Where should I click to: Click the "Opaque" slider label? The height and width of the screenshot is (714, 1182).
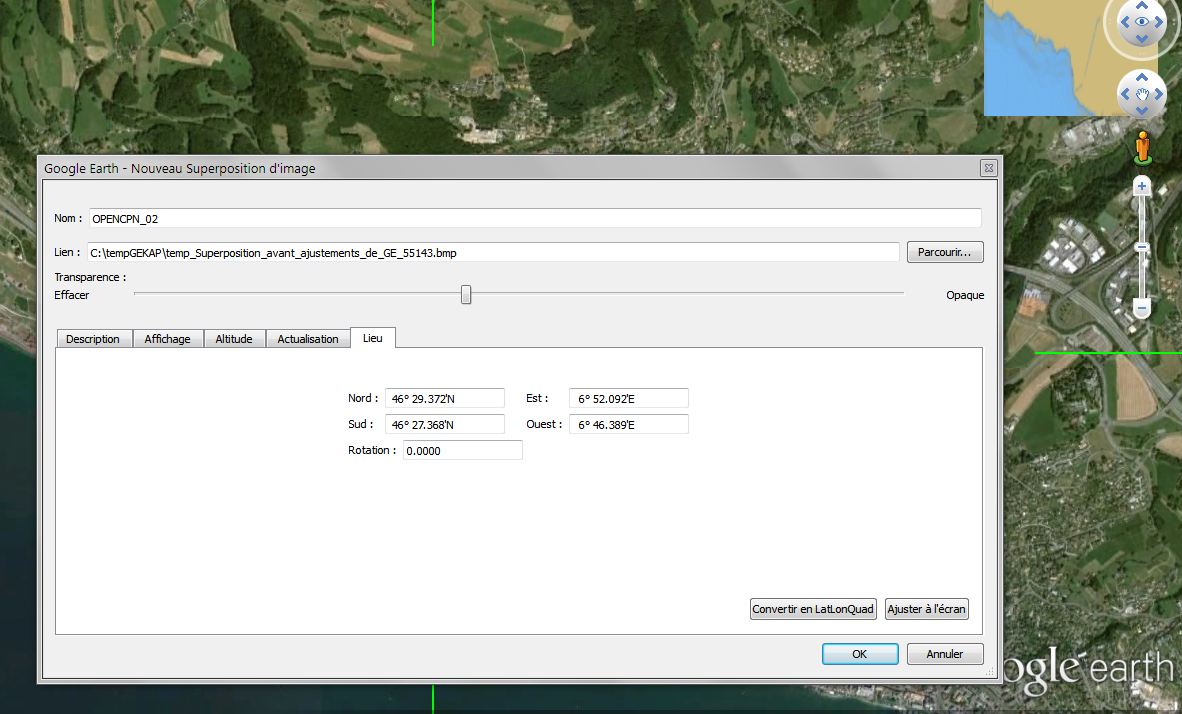(x=965, y=295)
